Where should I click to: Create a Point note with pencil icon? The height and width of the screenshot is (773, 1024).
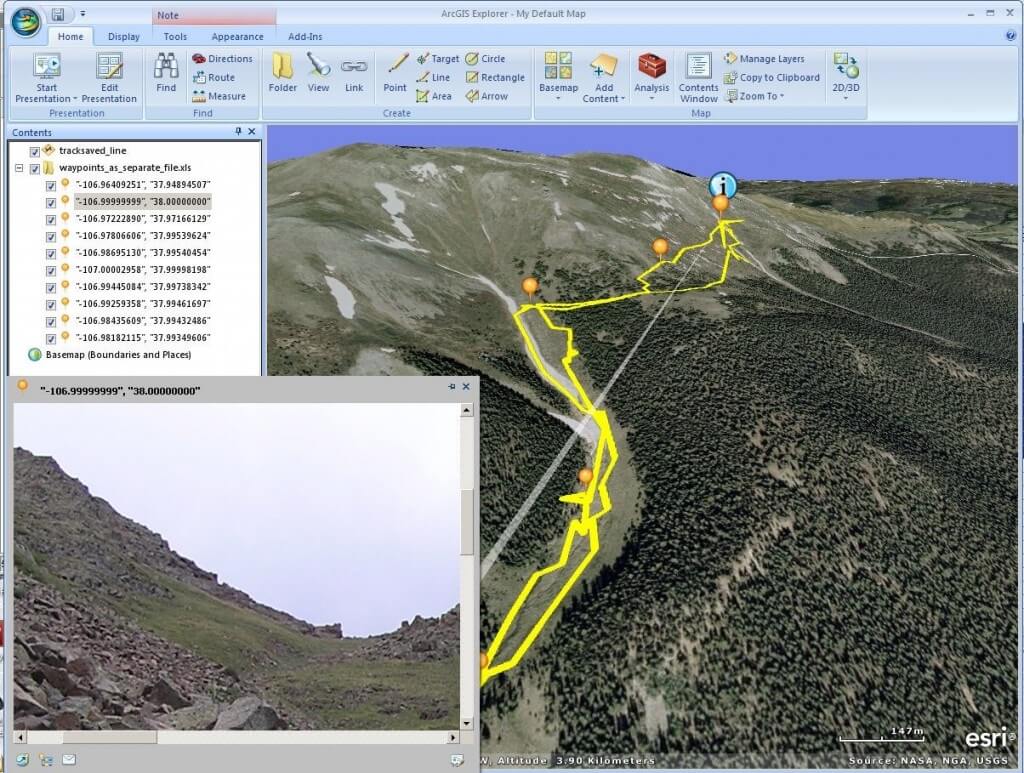pos(395,72)
